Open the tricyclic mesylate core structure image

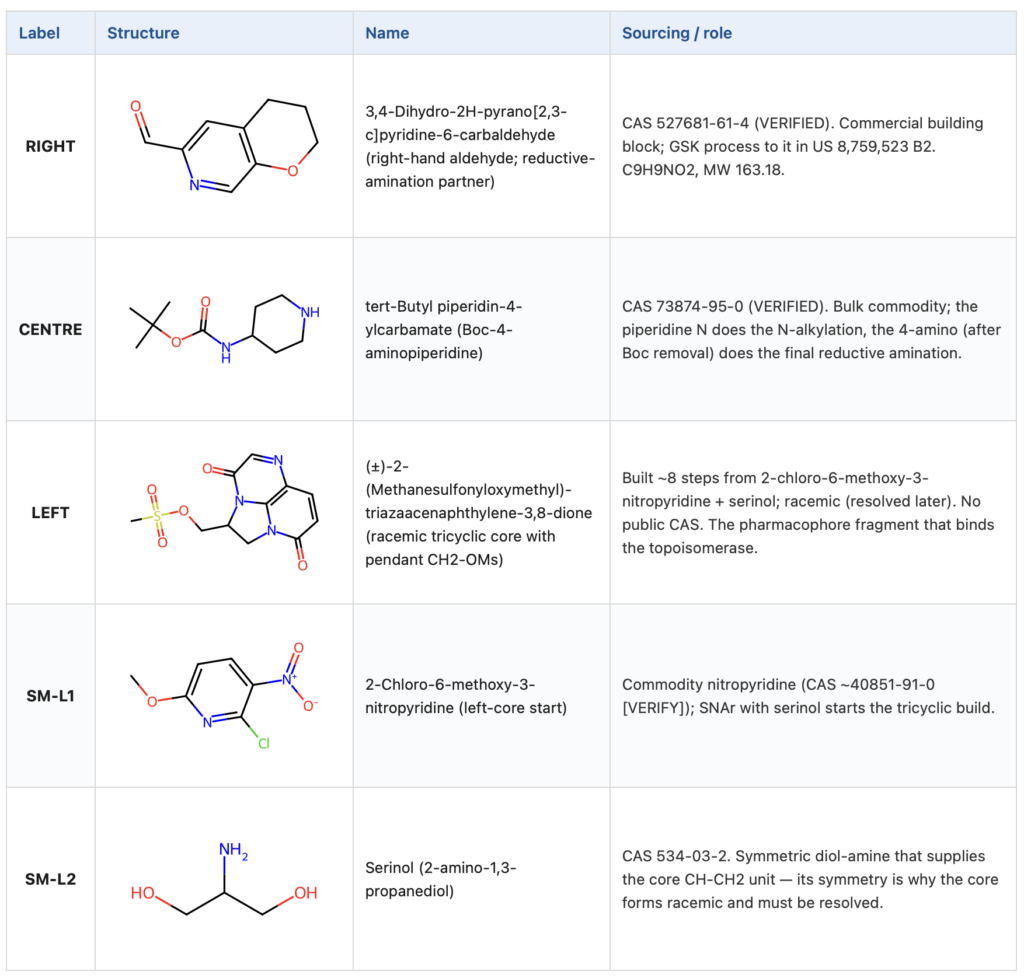pos(224,513)
